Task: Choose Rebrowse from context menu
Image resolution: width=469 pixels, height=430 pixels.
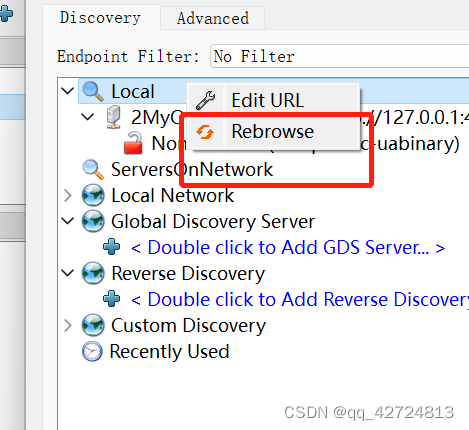Action: pos(273,131)
